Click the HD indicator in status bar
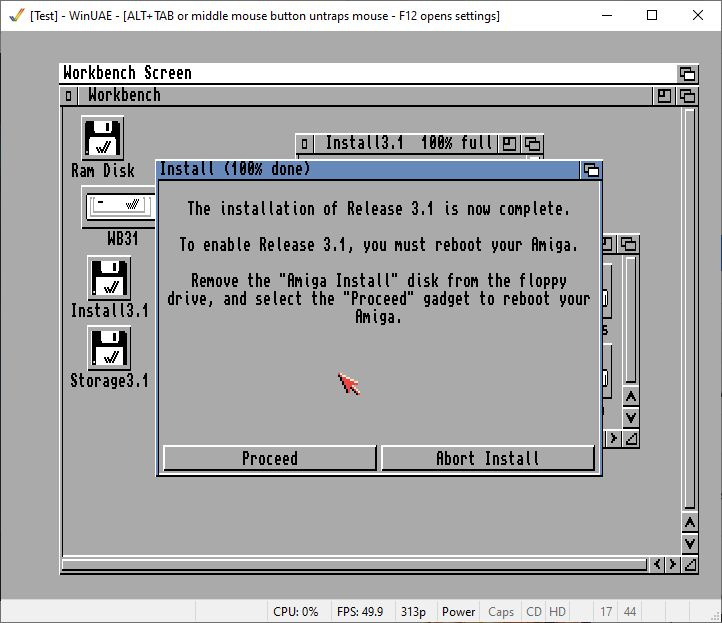The width and height of the screenshot is (722, 623). (557, 611)
